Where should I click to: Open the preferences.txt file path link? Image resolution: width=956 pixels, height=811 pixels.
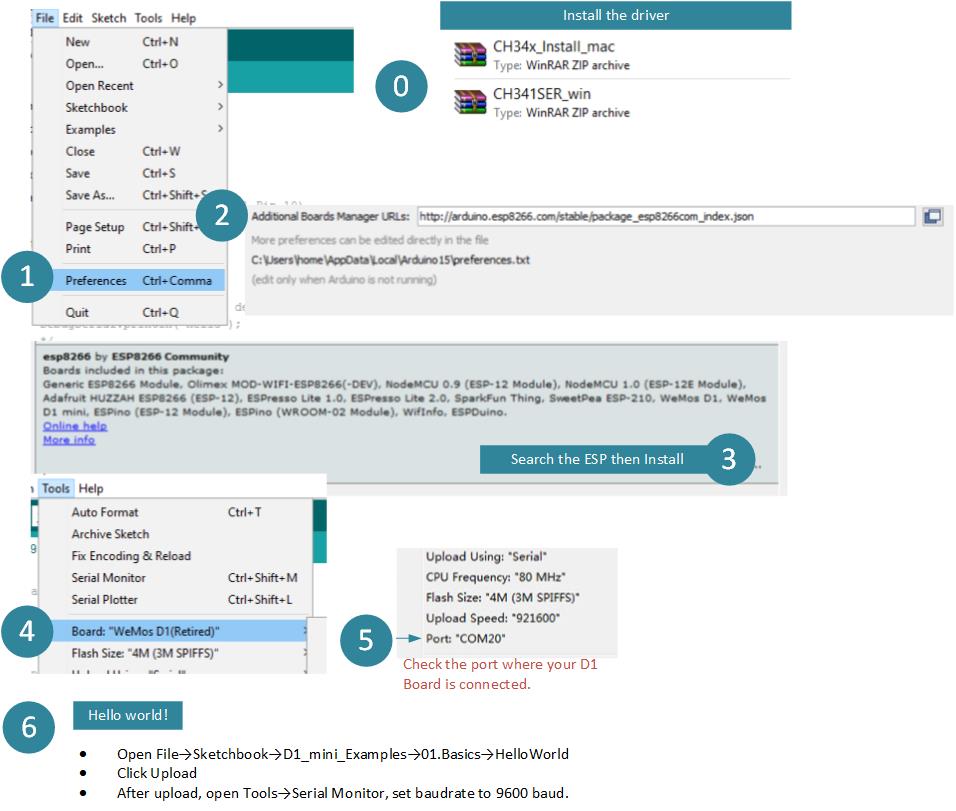point(390,260)
